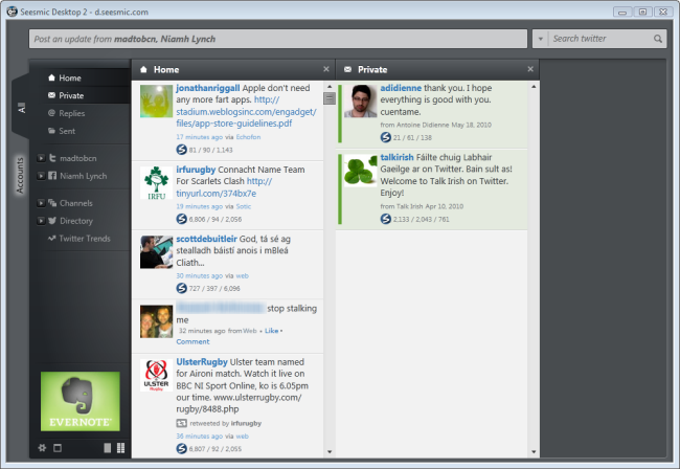This screenshot has width=680, height=469.
Task: Click Private column scroll up arrow
Action: click(x=533, y=87)
